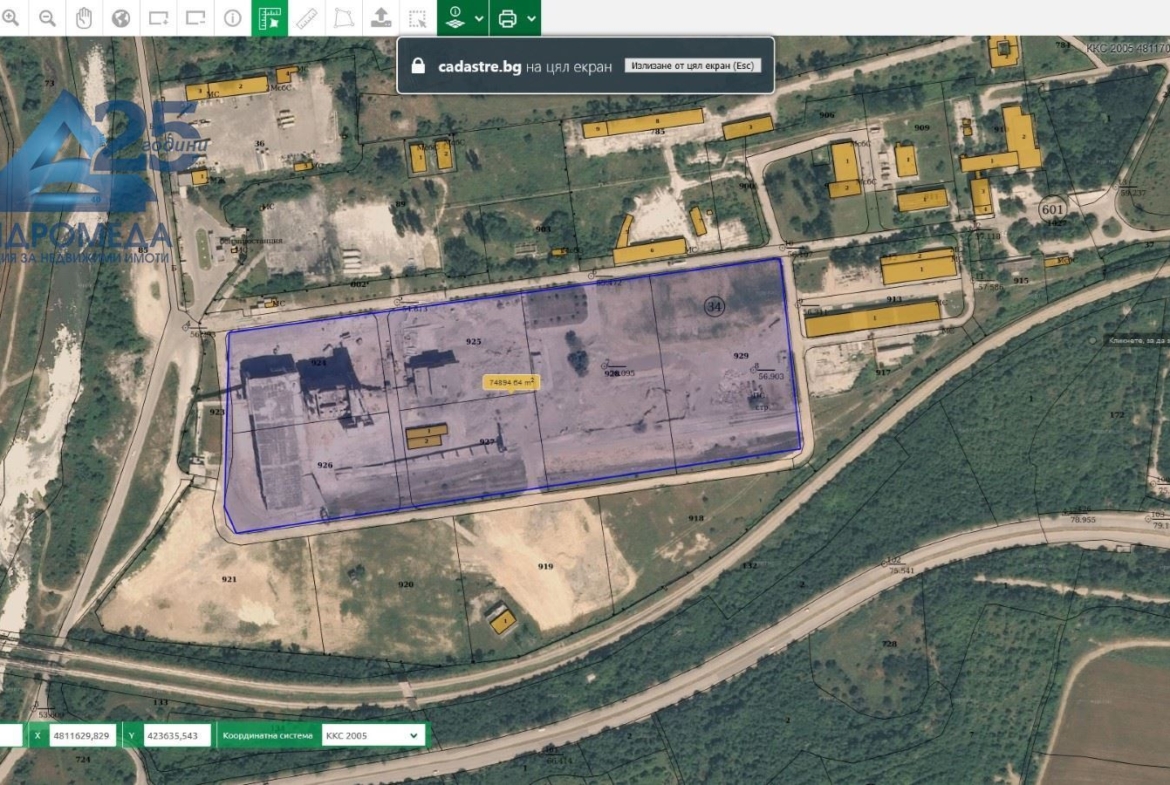Click the 74894.64 m² area label
Viewport: 1170px width, 785px height.
click(510, 382)
